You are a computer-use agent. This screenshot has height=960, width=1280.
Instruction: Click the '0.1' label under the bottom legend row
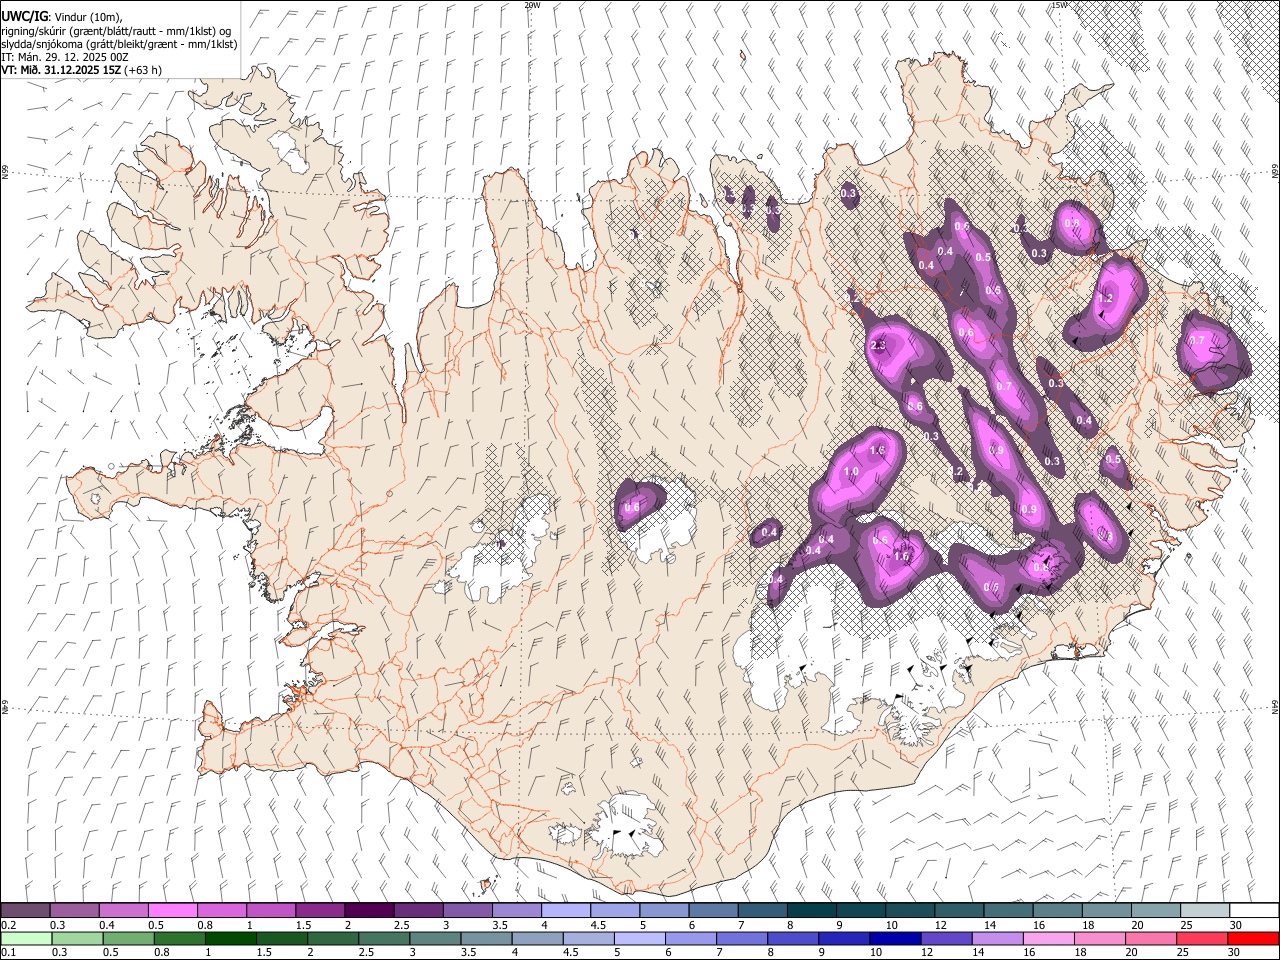(x=7, y=953)
